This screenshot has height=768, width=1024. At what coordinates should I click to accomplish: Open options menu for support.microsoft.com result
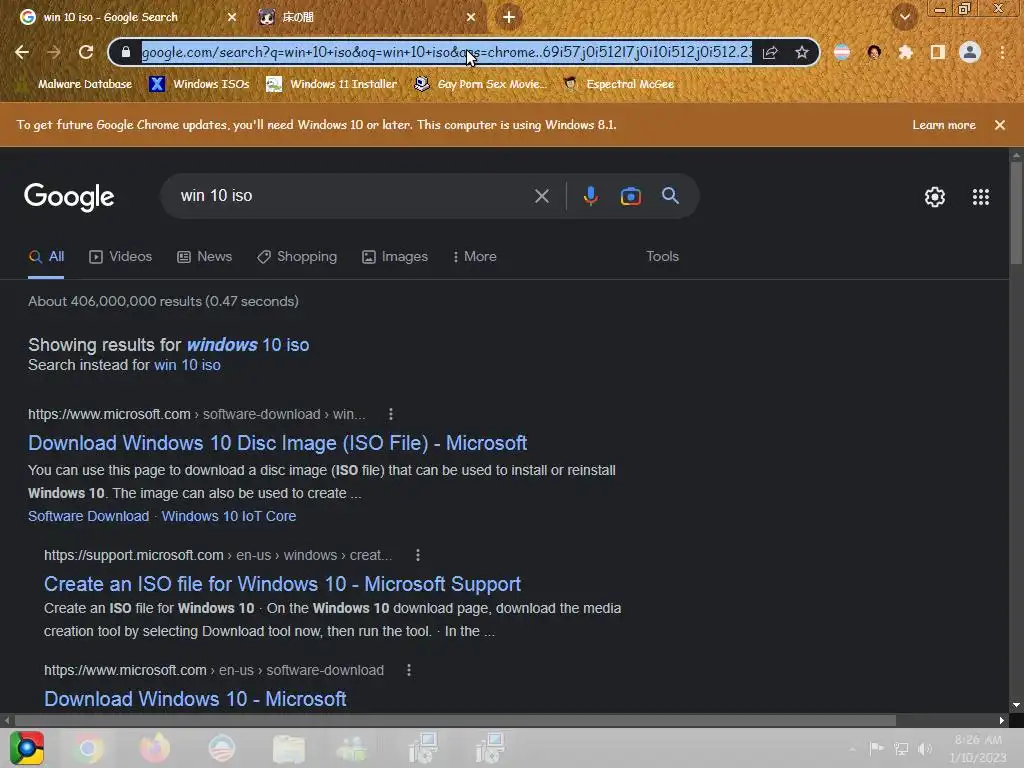(x=418, y=555)
